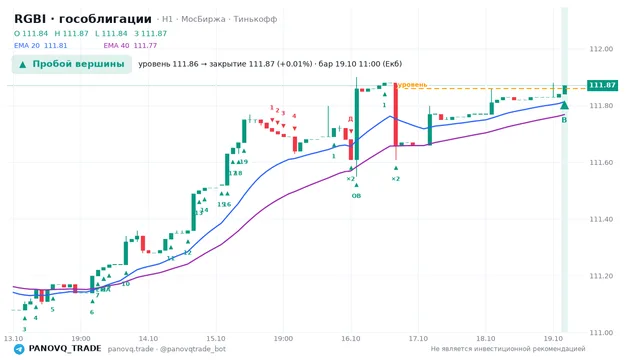Click the 112.00 price axis label

(601, 49)
